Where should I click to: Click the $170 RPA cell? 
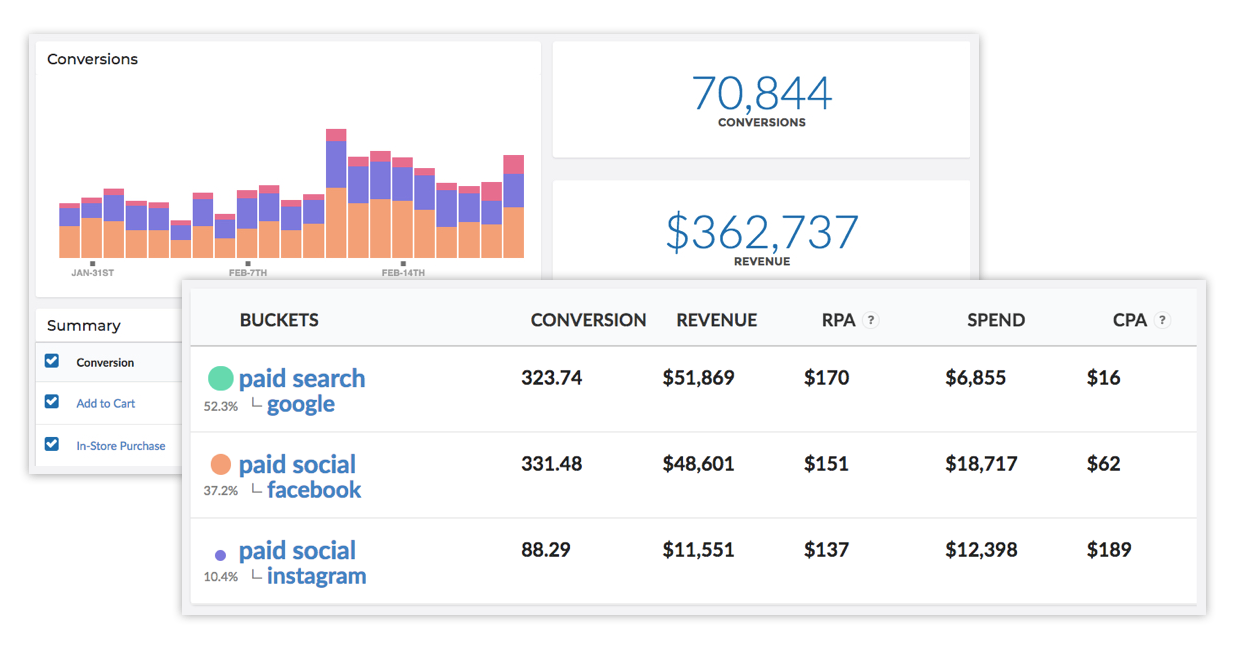pos(826,378)
